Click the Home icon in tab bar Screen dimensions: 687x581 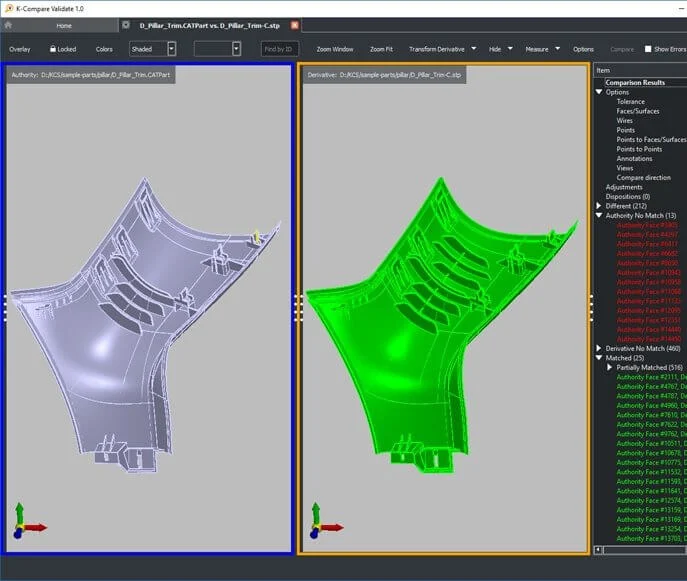[8, 25]
